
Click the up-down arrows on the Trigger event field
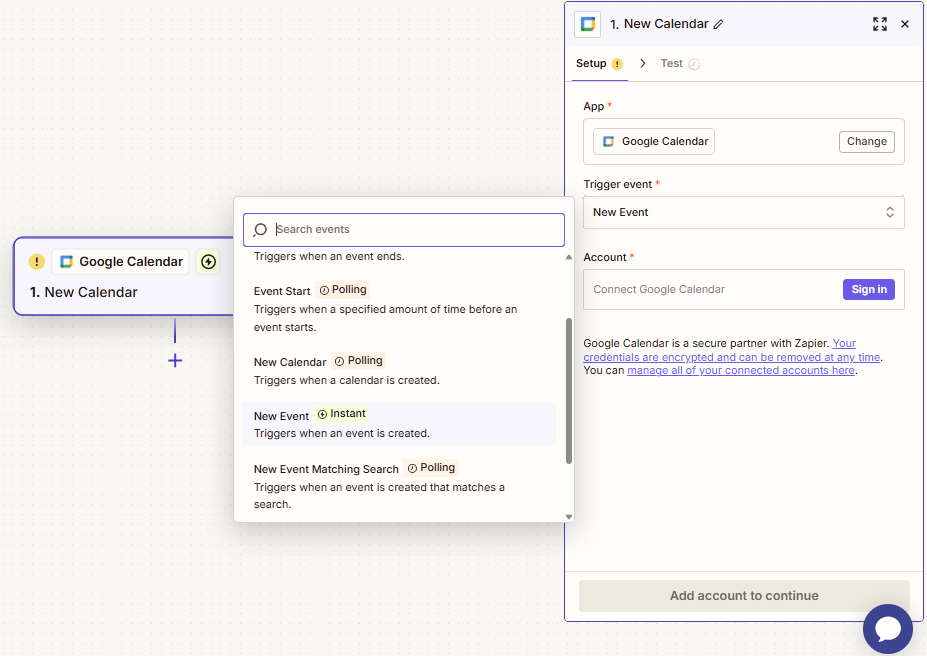pyautogui.click(x=890, y=212)
